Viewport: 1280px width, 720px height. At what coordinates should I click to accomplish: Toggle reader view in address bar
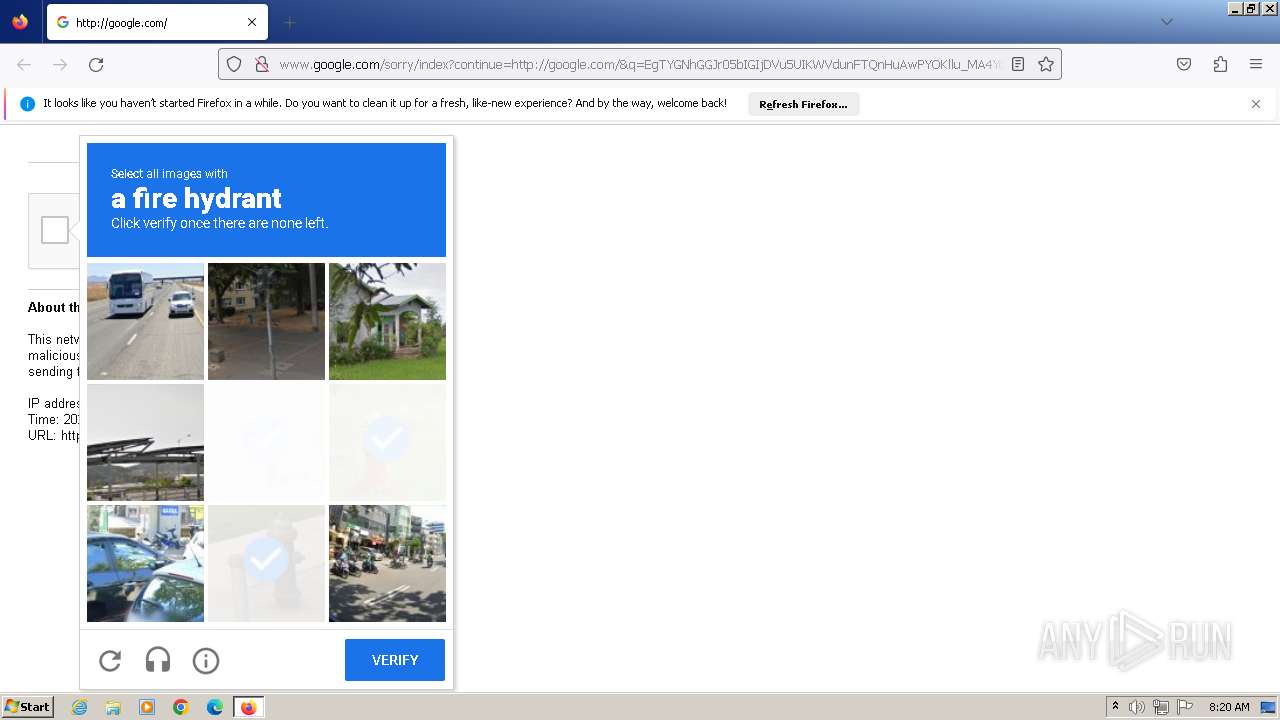pos(1018,64)
